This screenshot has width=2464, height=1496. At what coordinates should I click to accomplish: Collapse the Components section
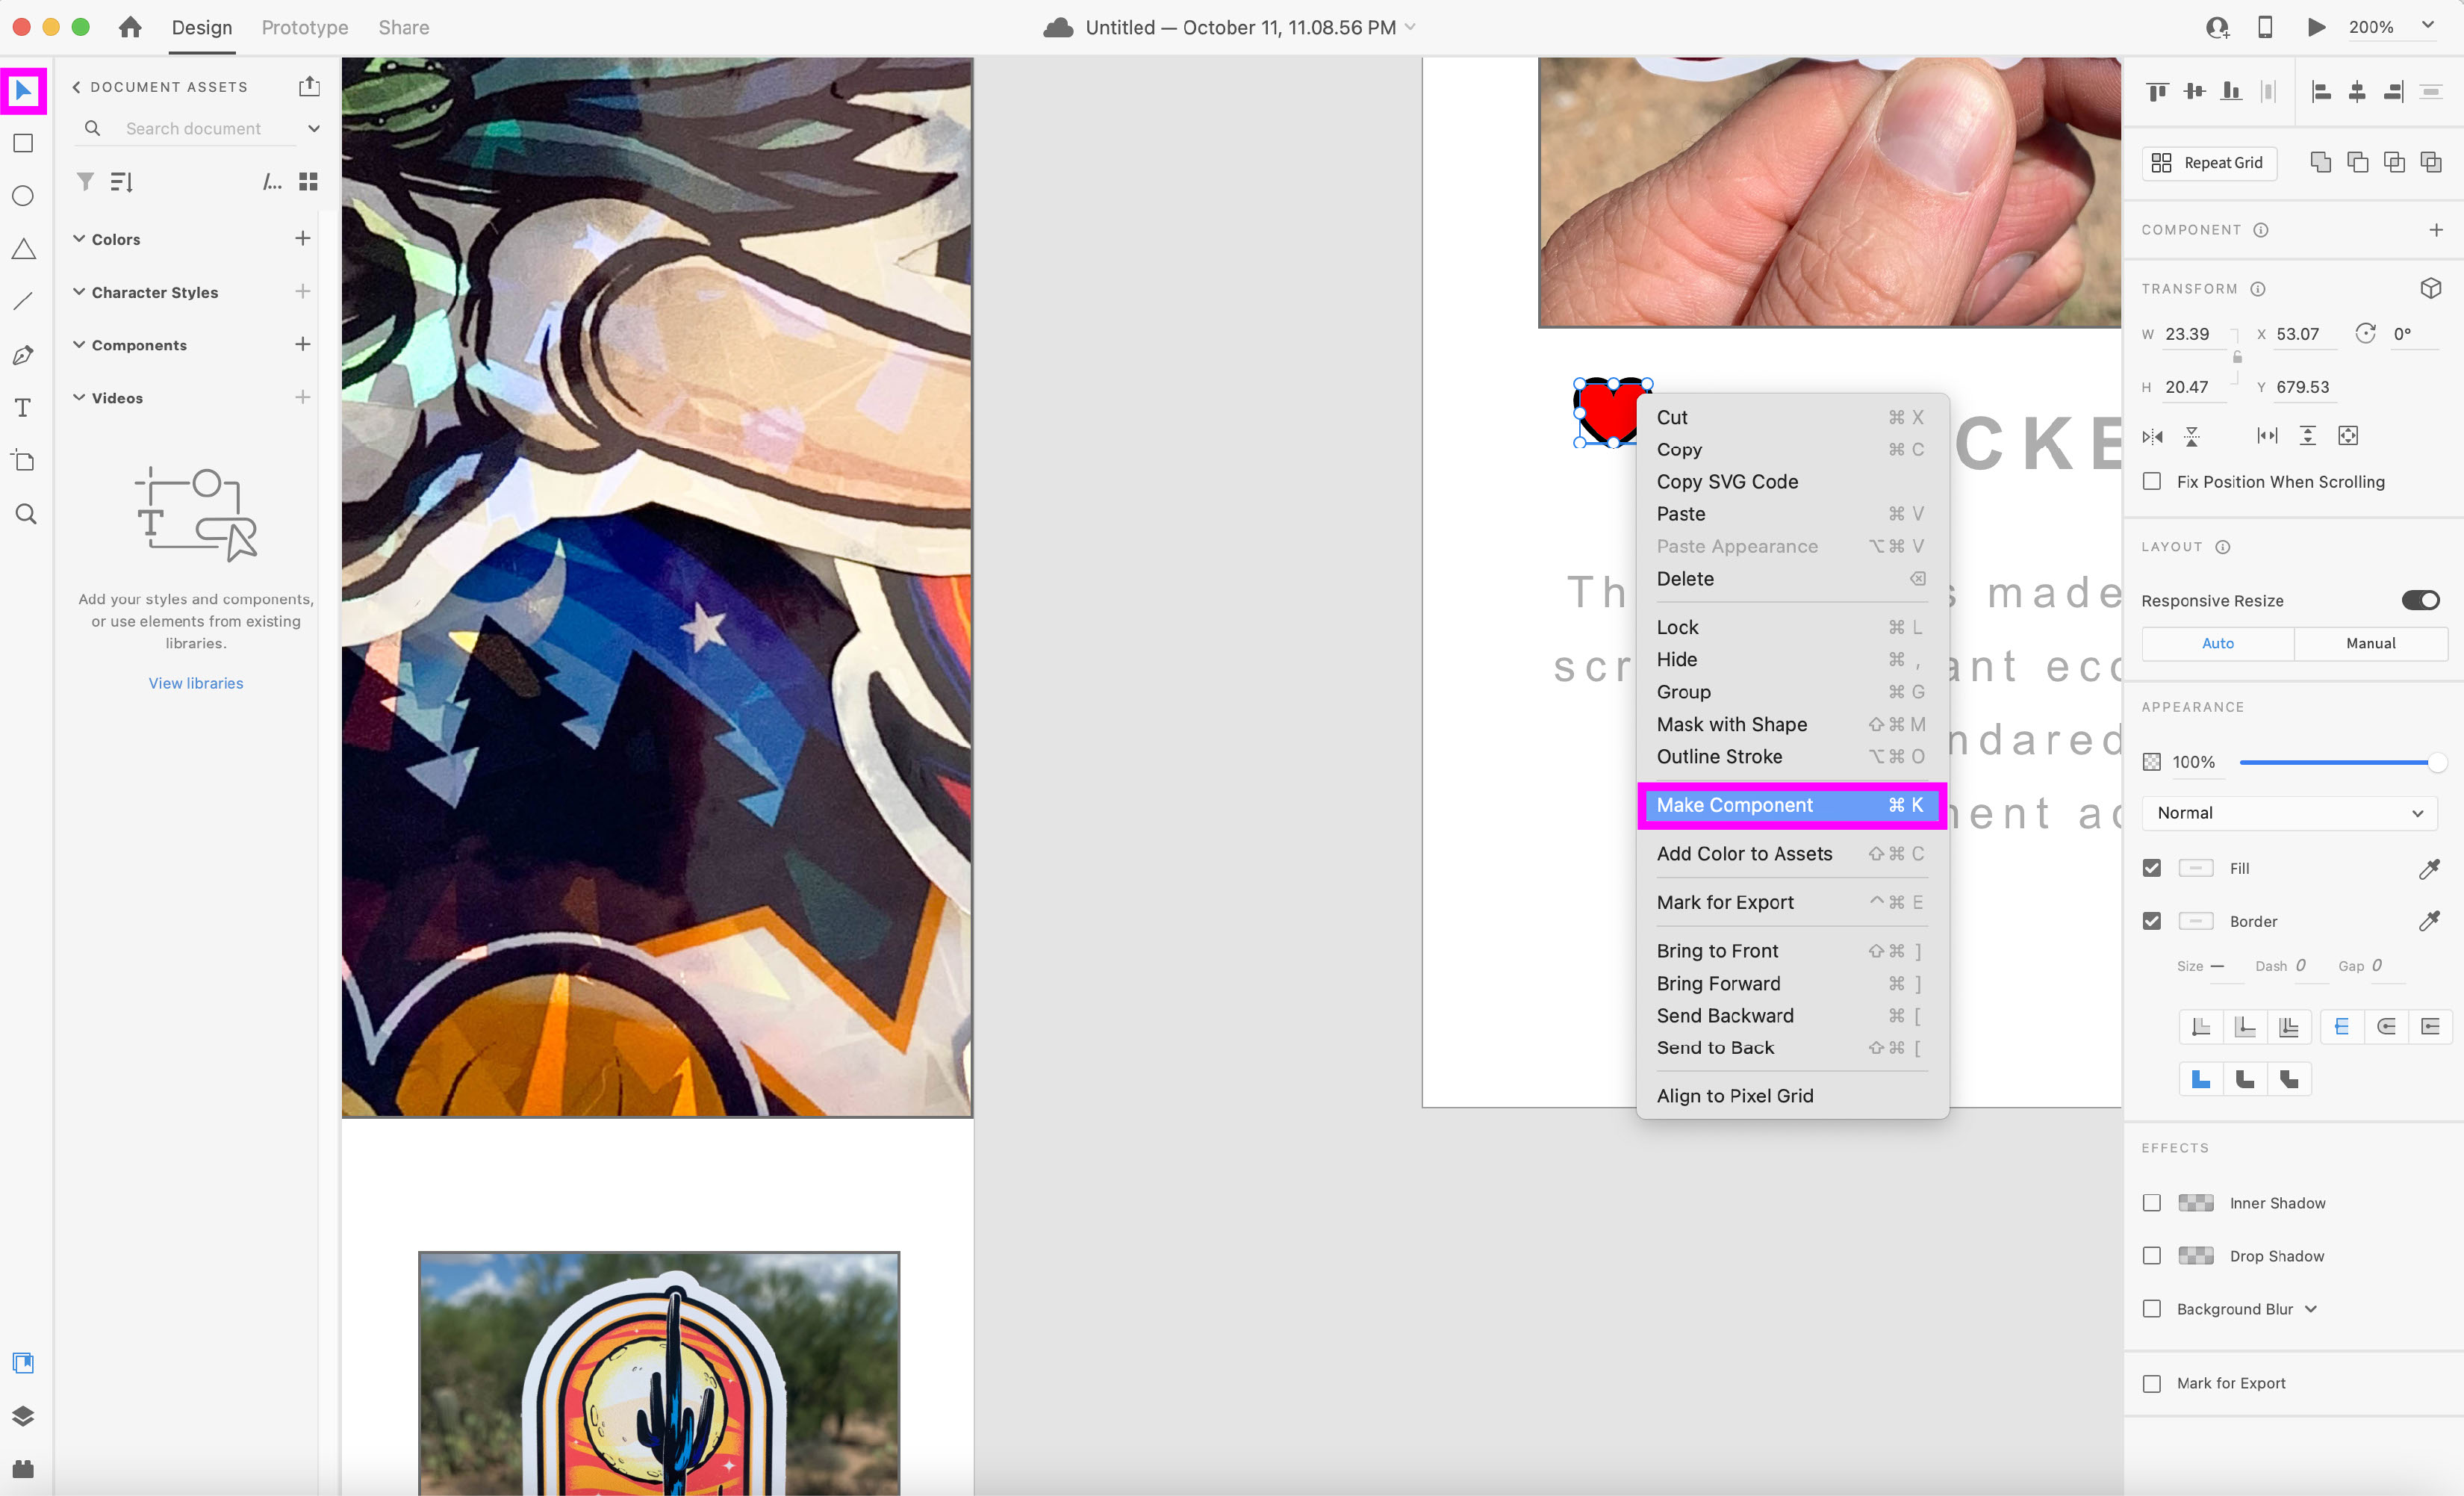[79, 345]
